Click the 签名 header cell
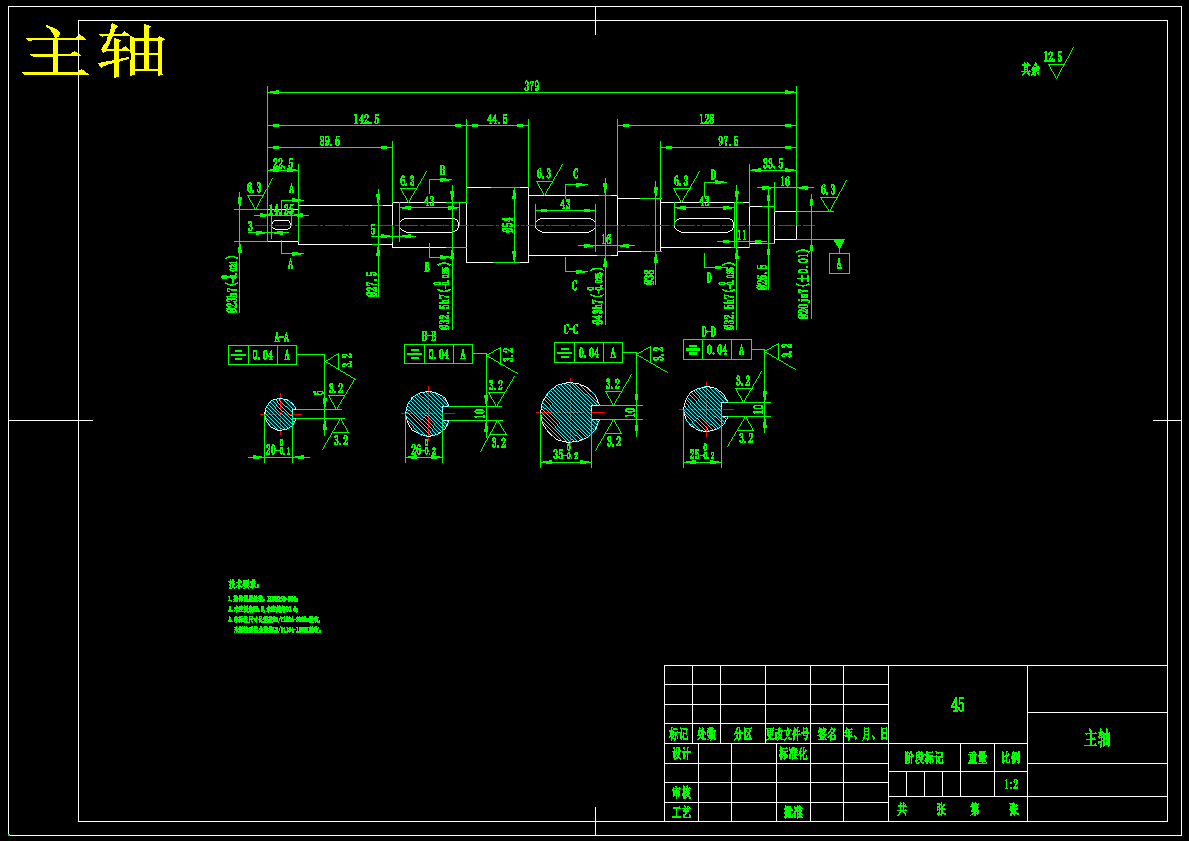This screenshot has width=1189, height=841. coord(827,734)
